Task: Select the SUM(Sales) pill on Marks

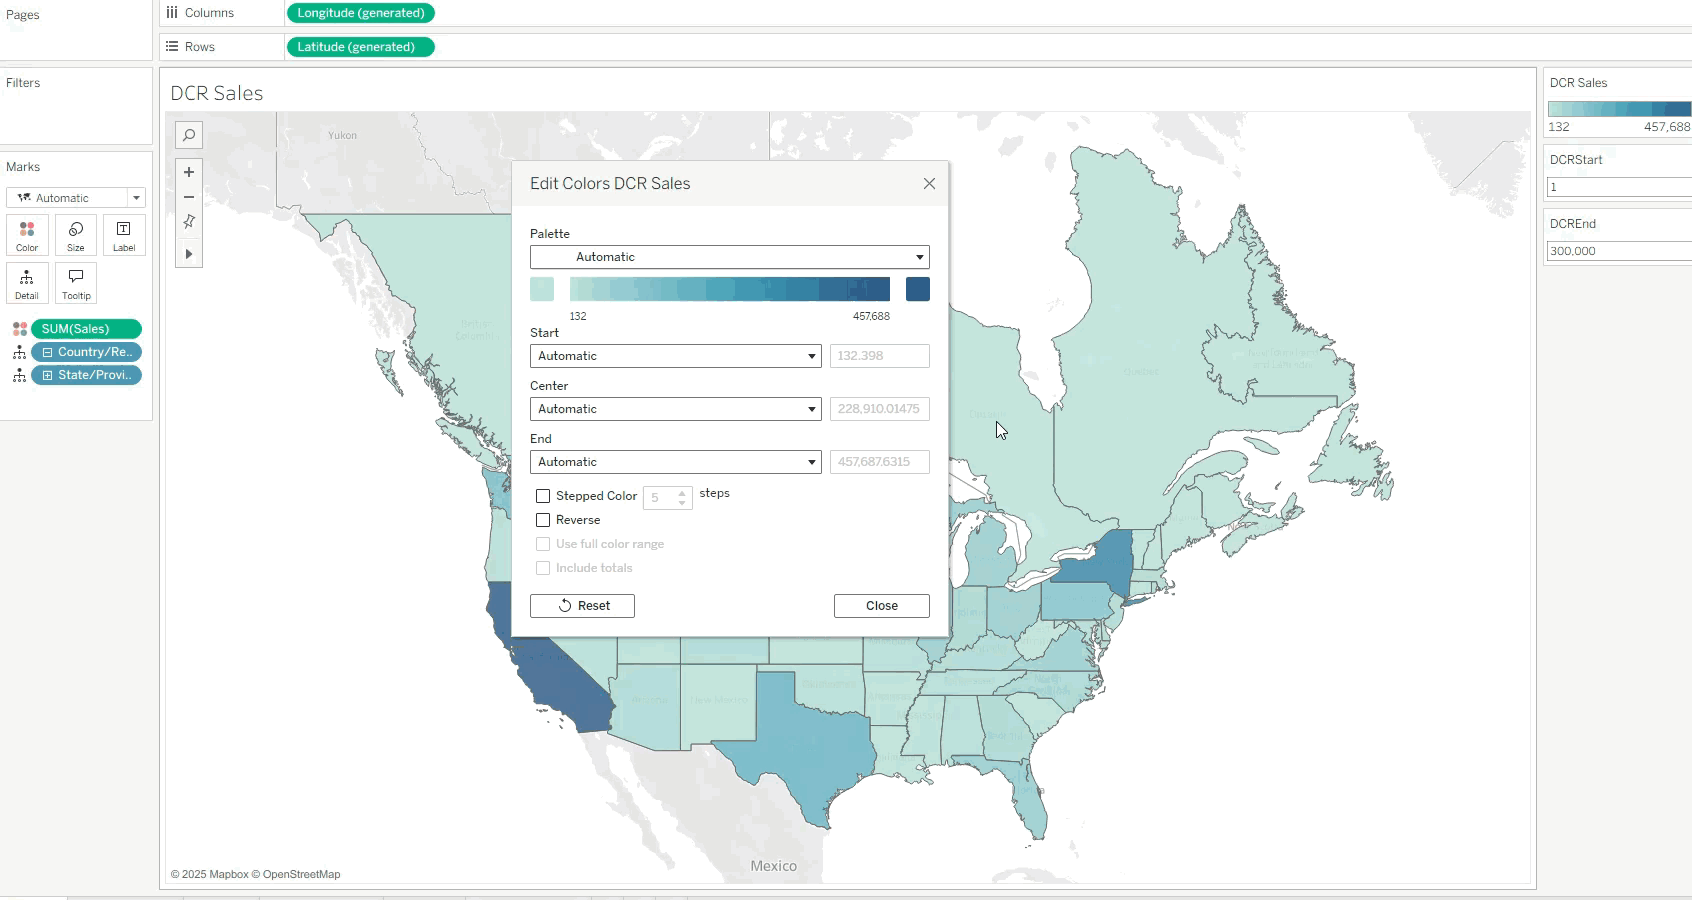Action: point(86,329)
